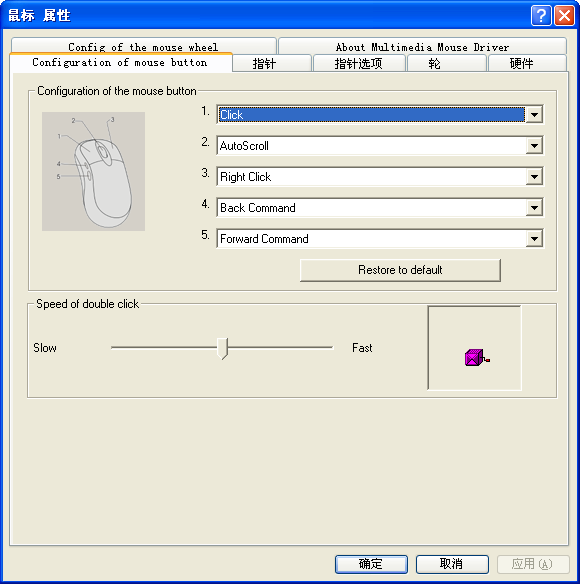Cancel using the 取消 button
580x584 pixels.
(x=452, y=564)
